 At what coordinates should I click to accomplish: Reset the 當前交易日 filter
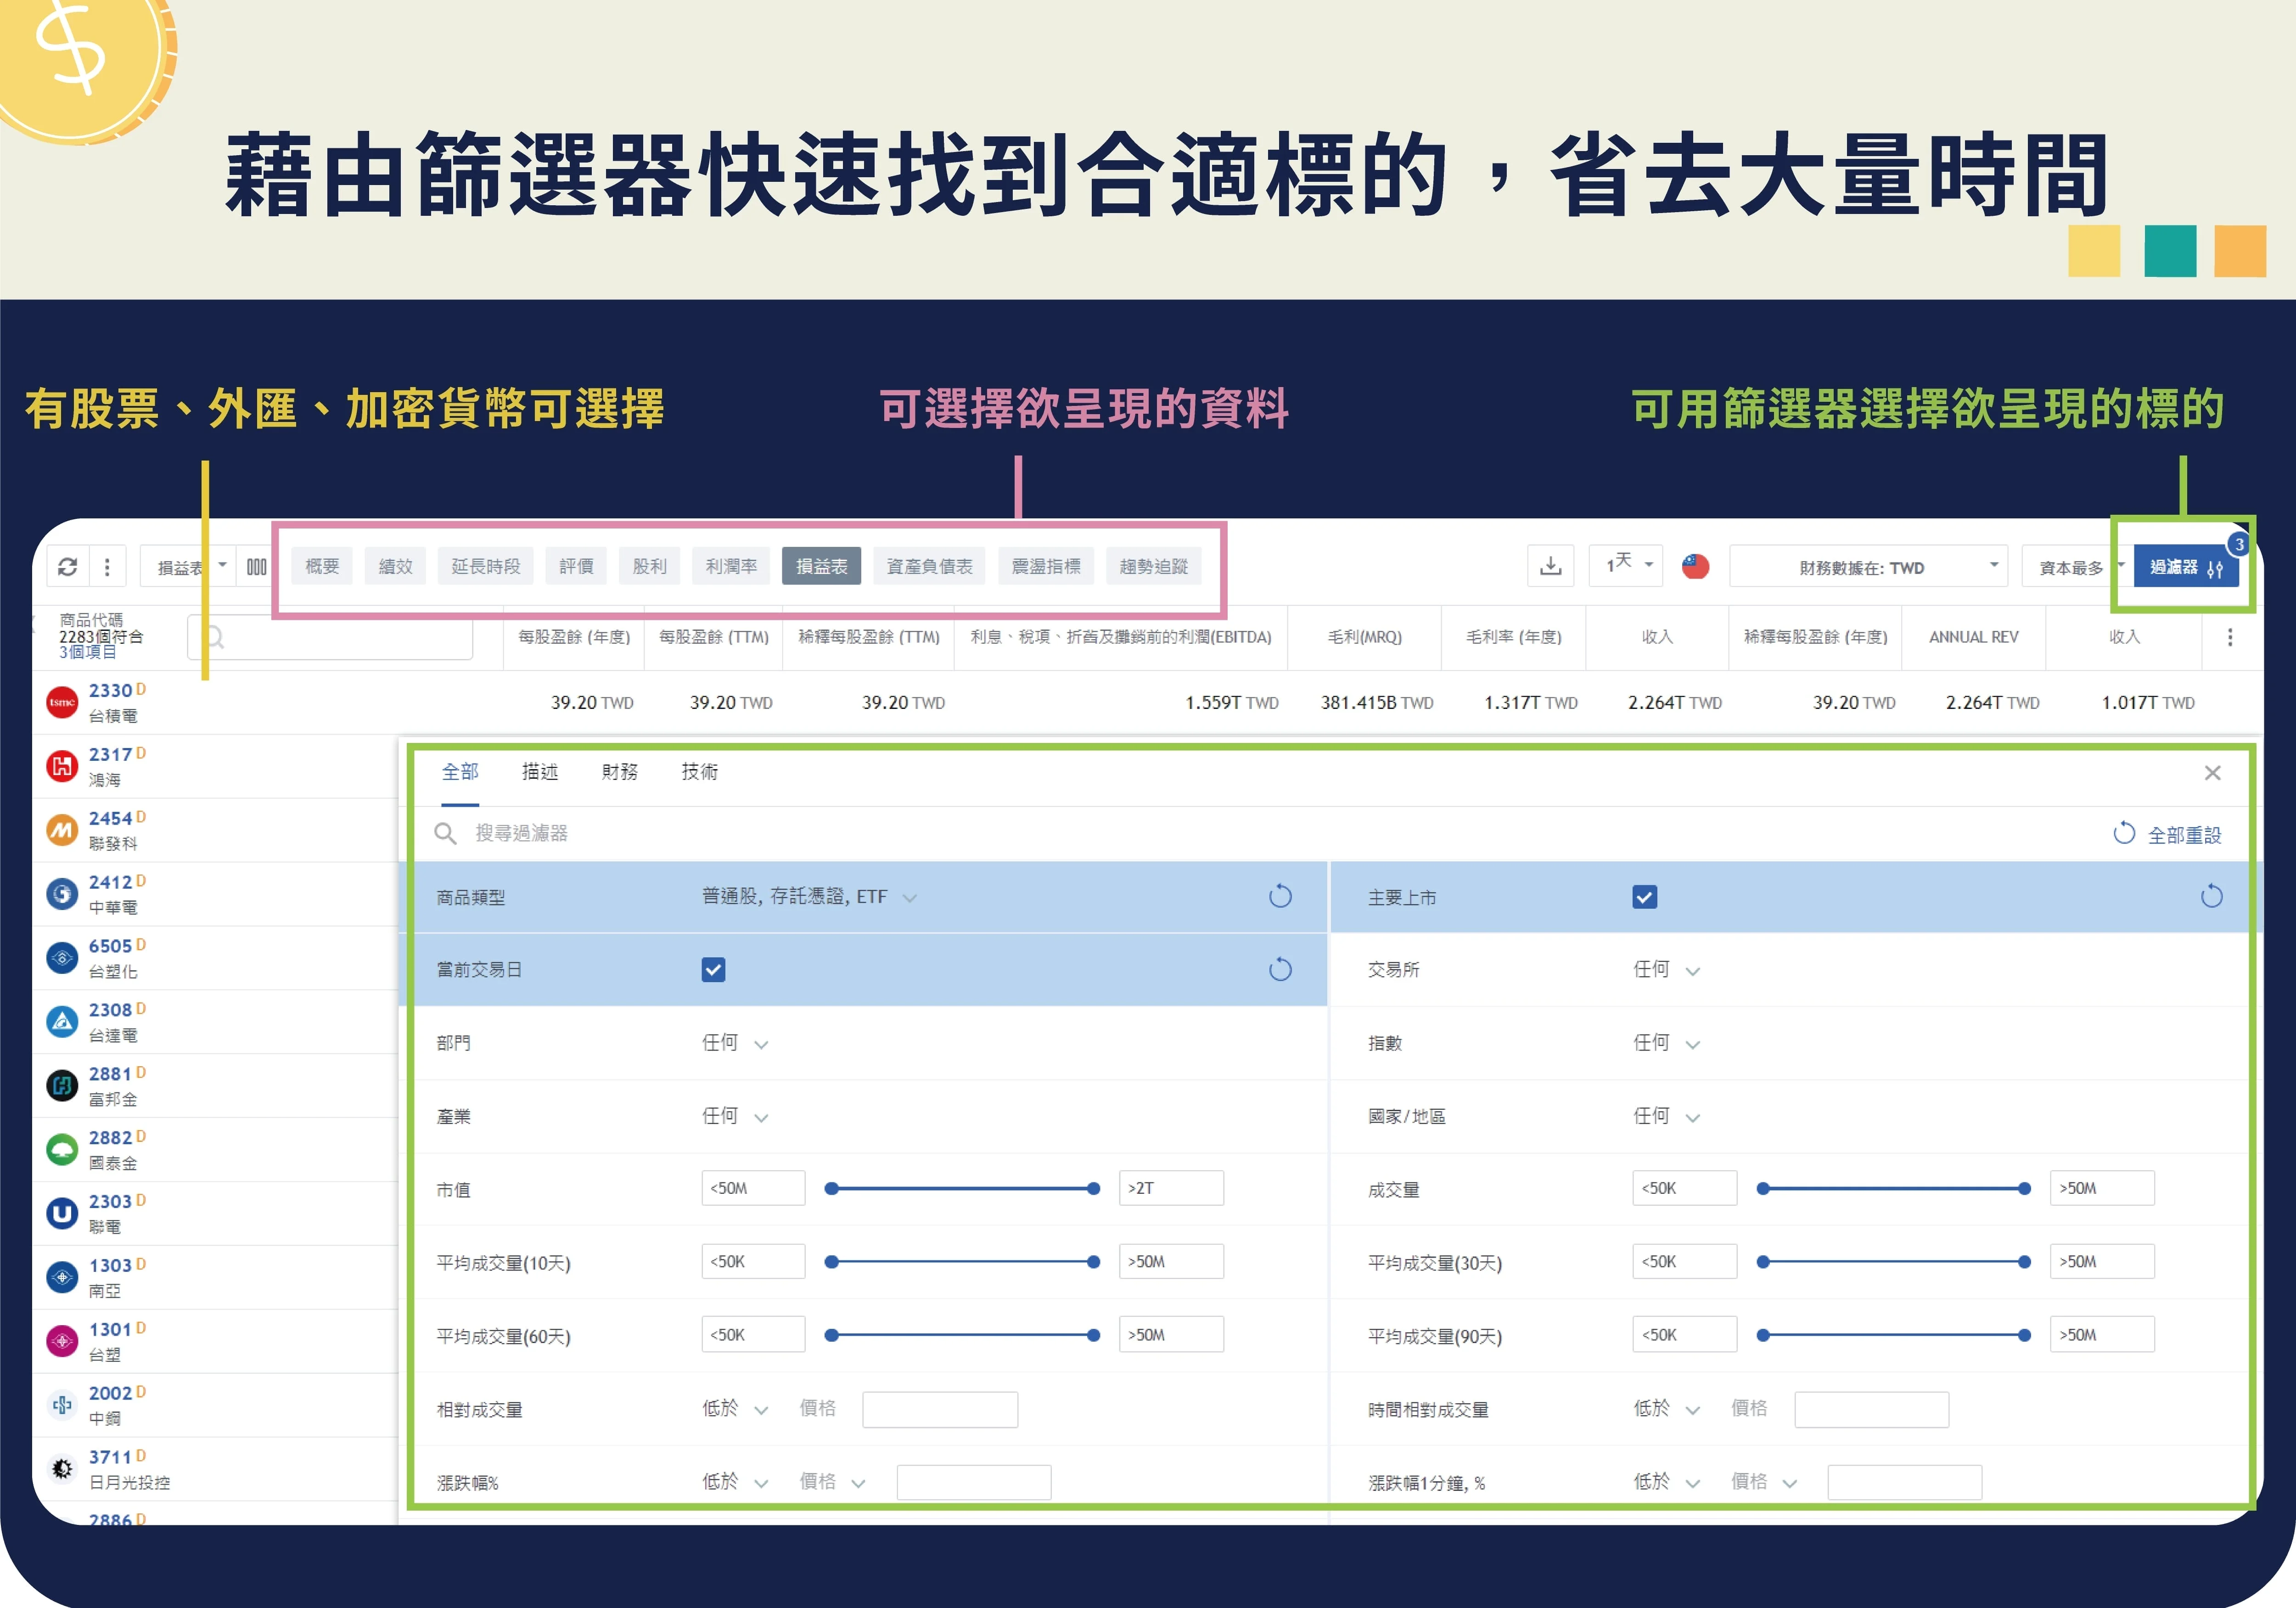(x=1280, y=969)
